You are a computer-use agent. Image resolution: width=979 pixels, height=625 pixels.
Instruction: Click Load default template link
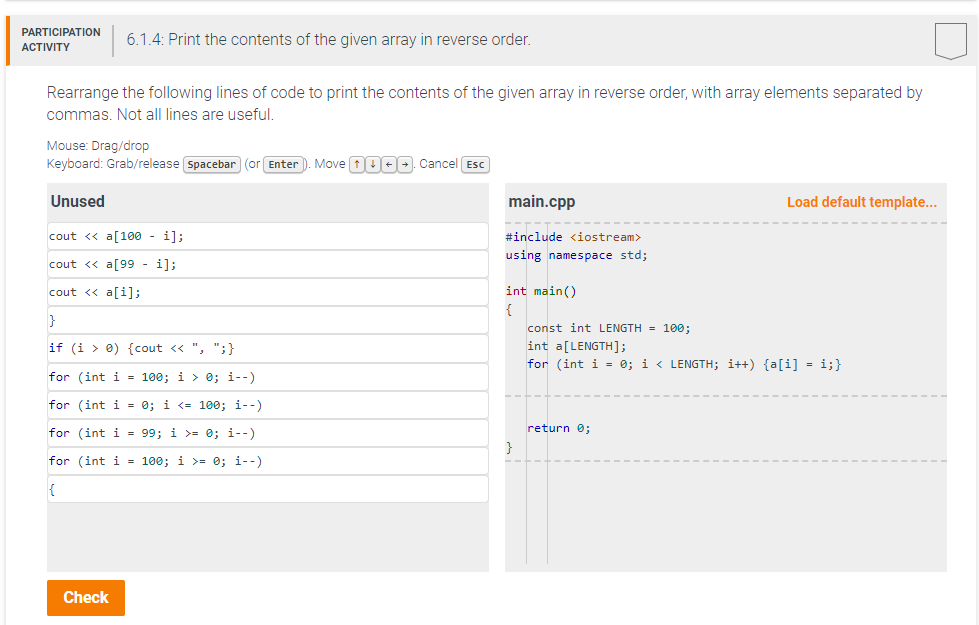coord(862,202)
